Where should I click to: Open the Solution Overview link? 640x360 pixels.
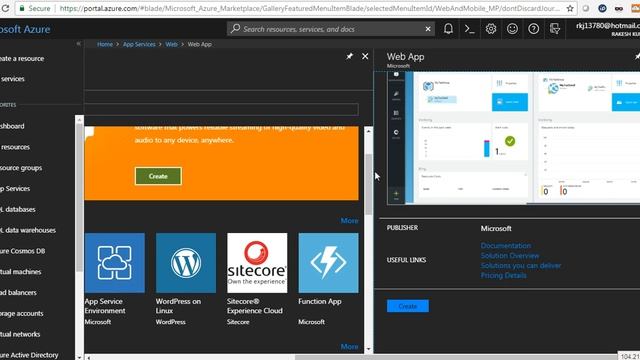pos(510,256)
